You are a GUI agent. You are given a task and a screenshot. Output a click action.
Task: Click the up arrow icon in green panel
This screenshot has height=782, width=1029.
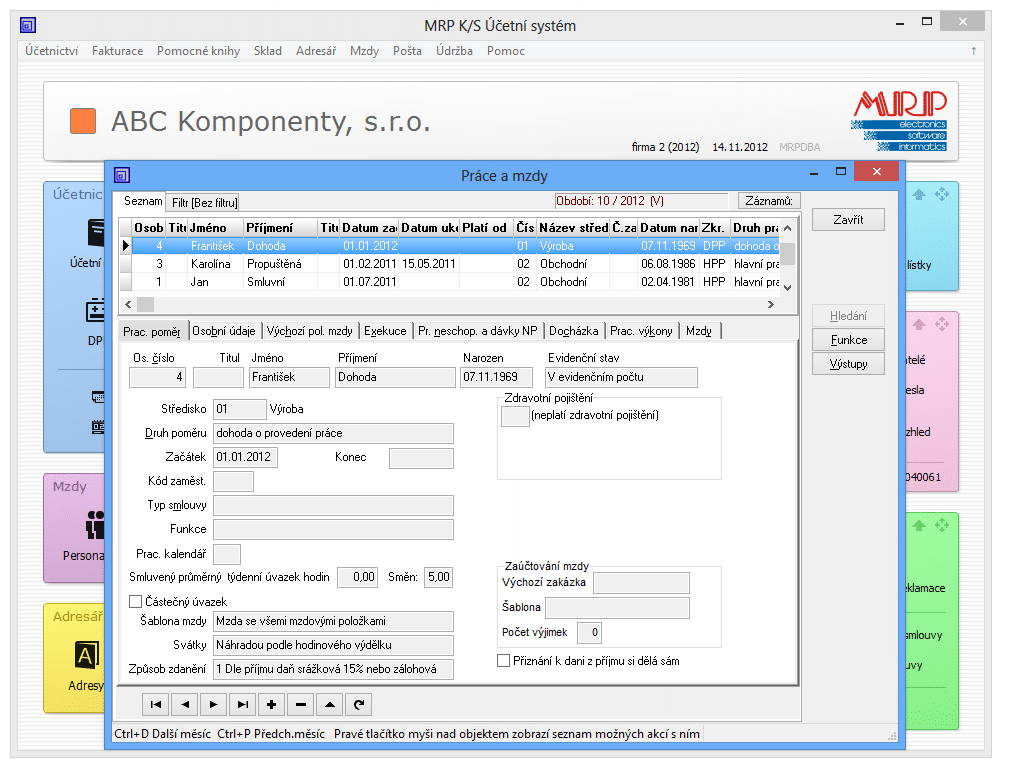[x=919, y=525]
